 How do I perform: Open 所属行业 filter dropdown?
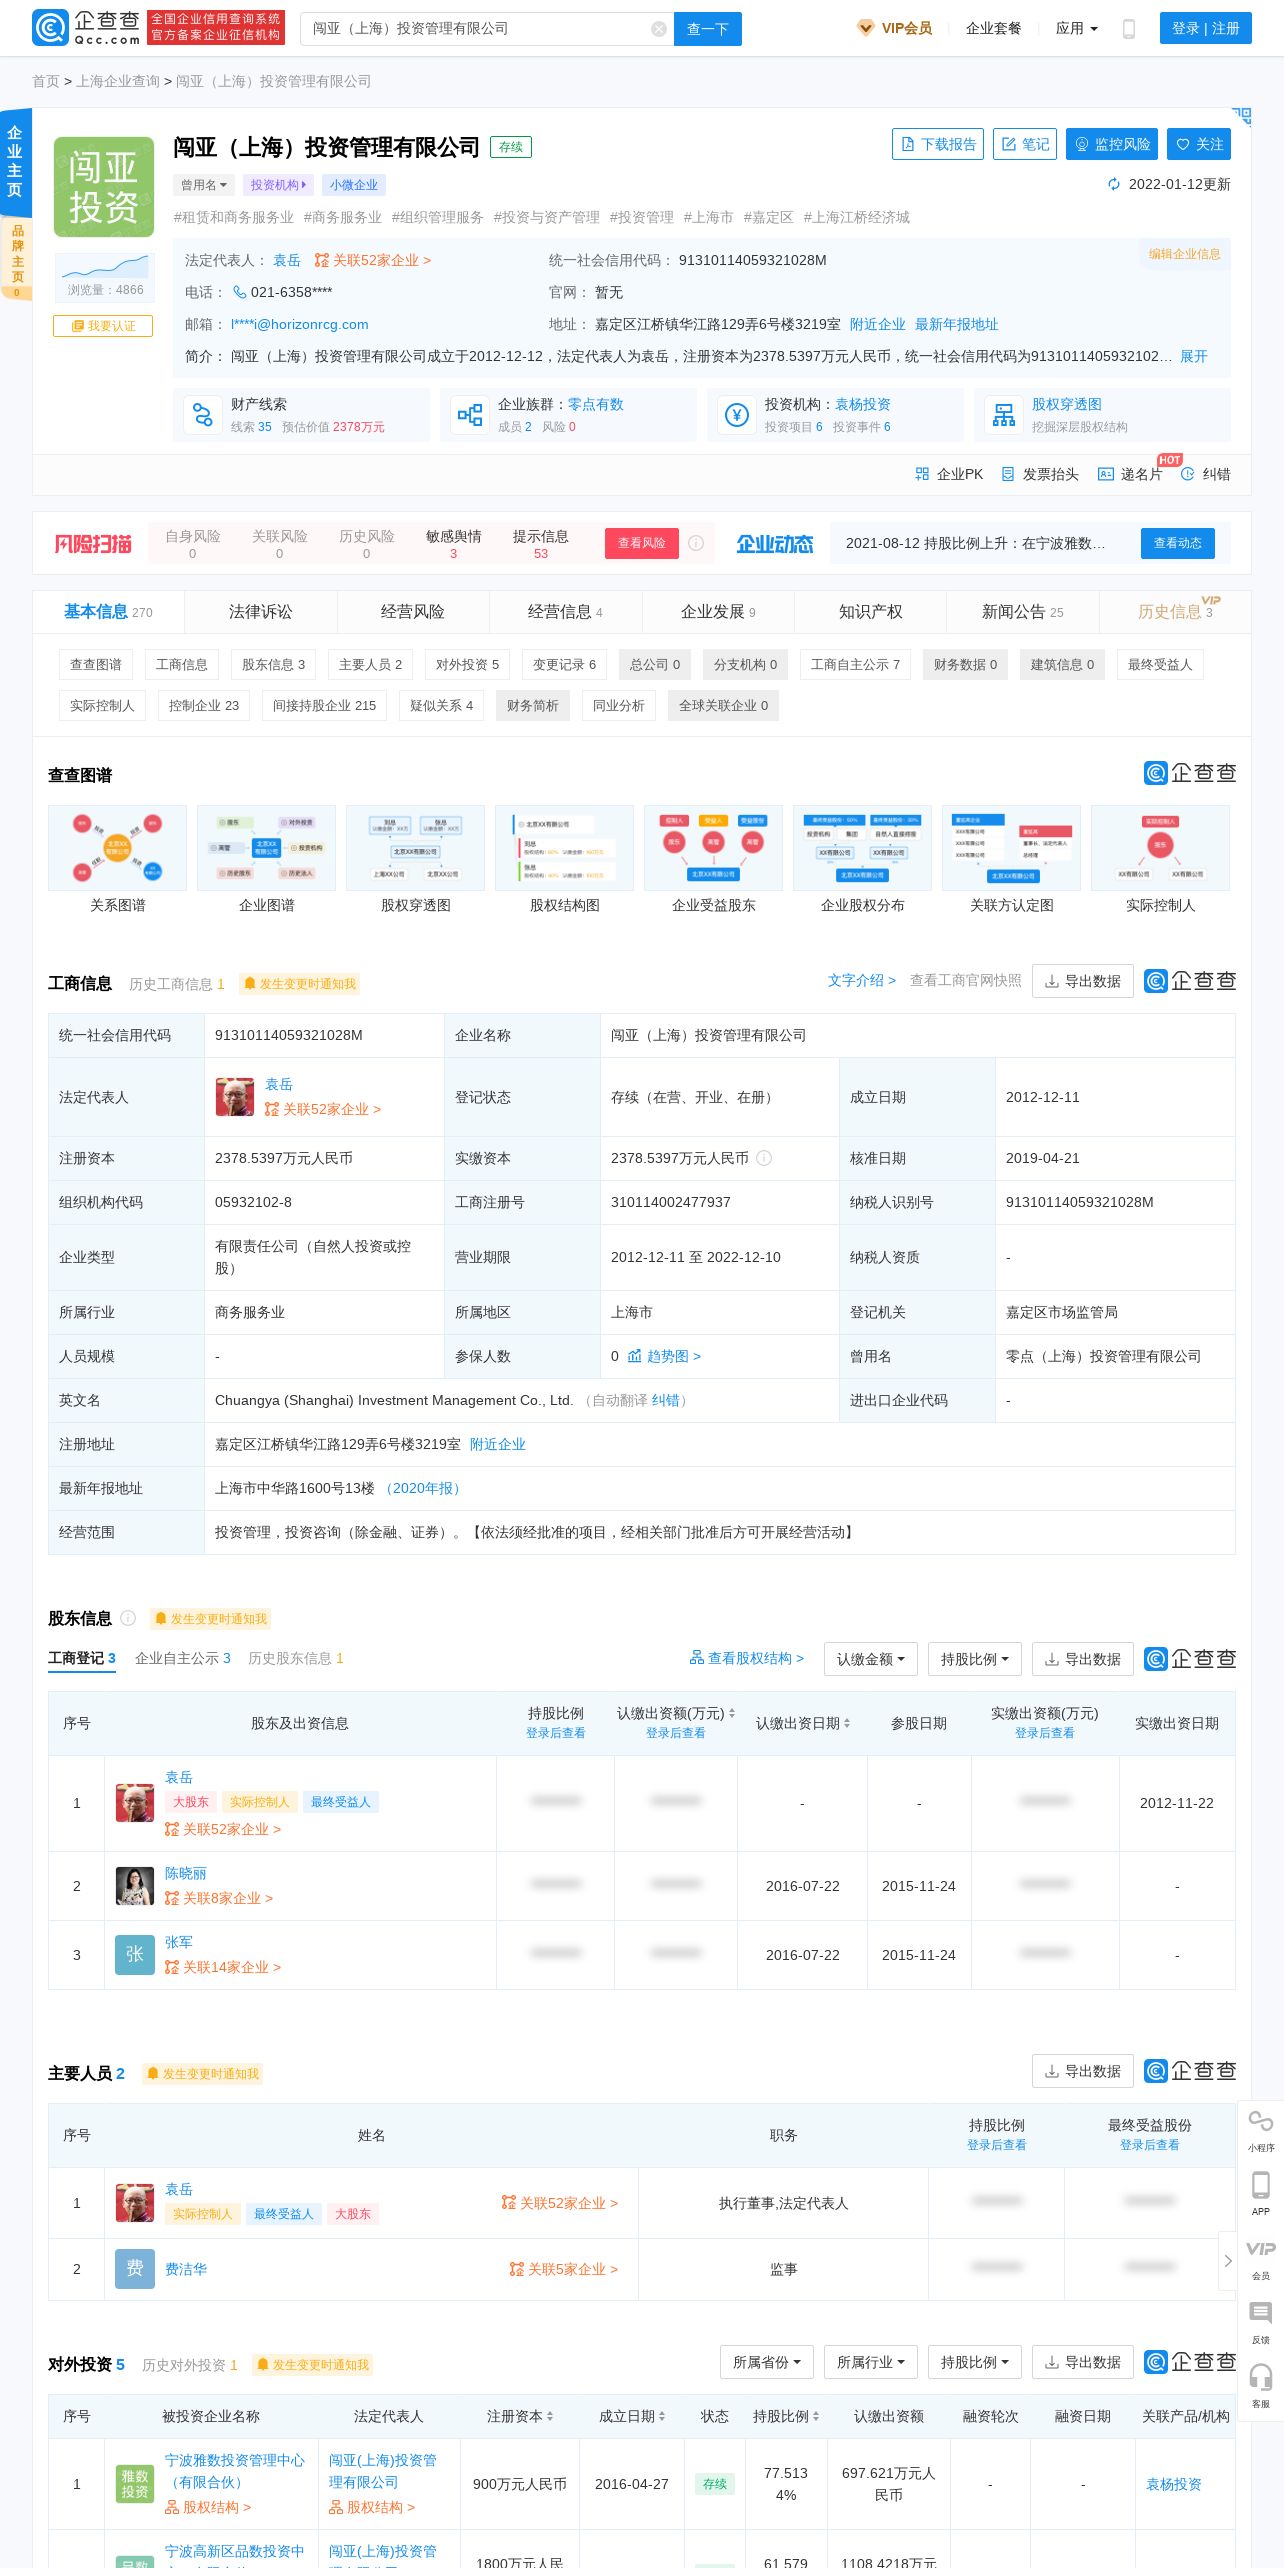(x=870, y=2362)
